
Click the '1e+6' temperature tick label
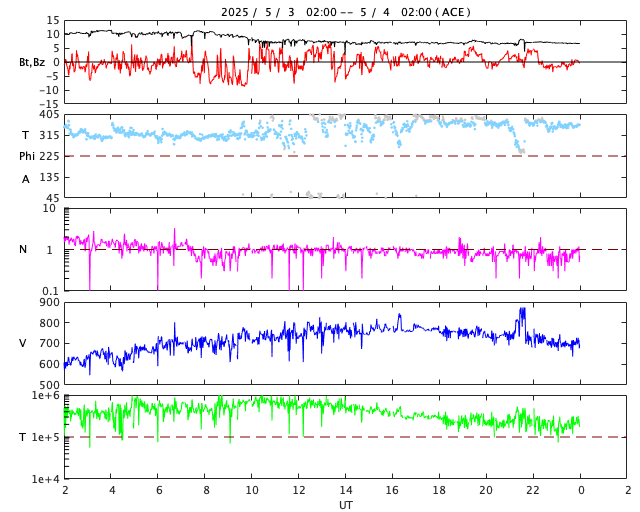(46, 396)
